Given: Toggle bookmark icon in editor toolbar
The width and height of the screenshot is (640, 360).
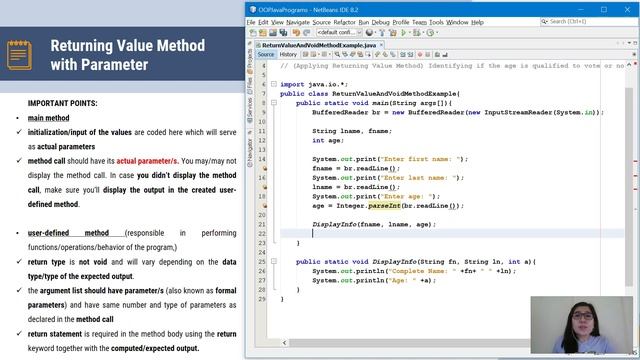Looking at the screenshot, I should 393,54.
